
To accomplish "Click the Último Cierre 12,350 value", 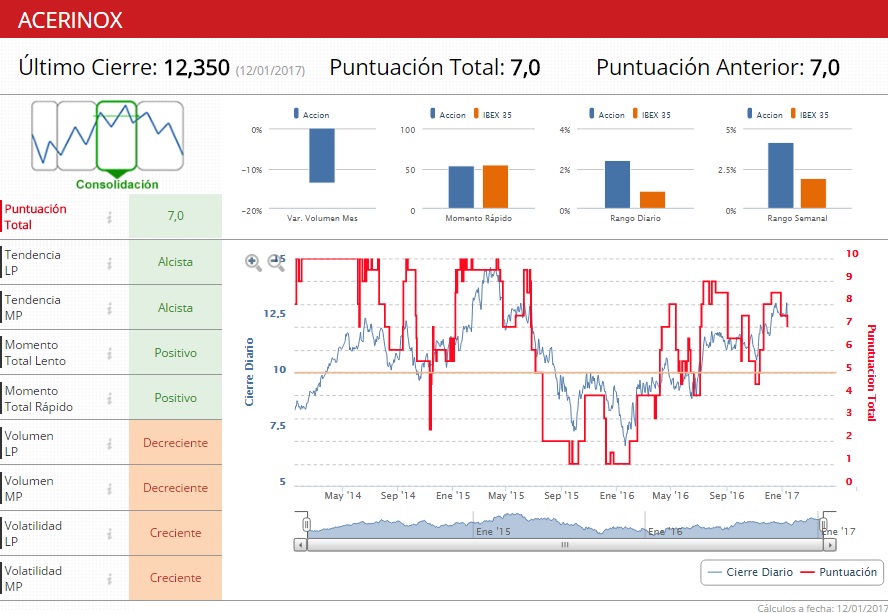I will (197, 67).
